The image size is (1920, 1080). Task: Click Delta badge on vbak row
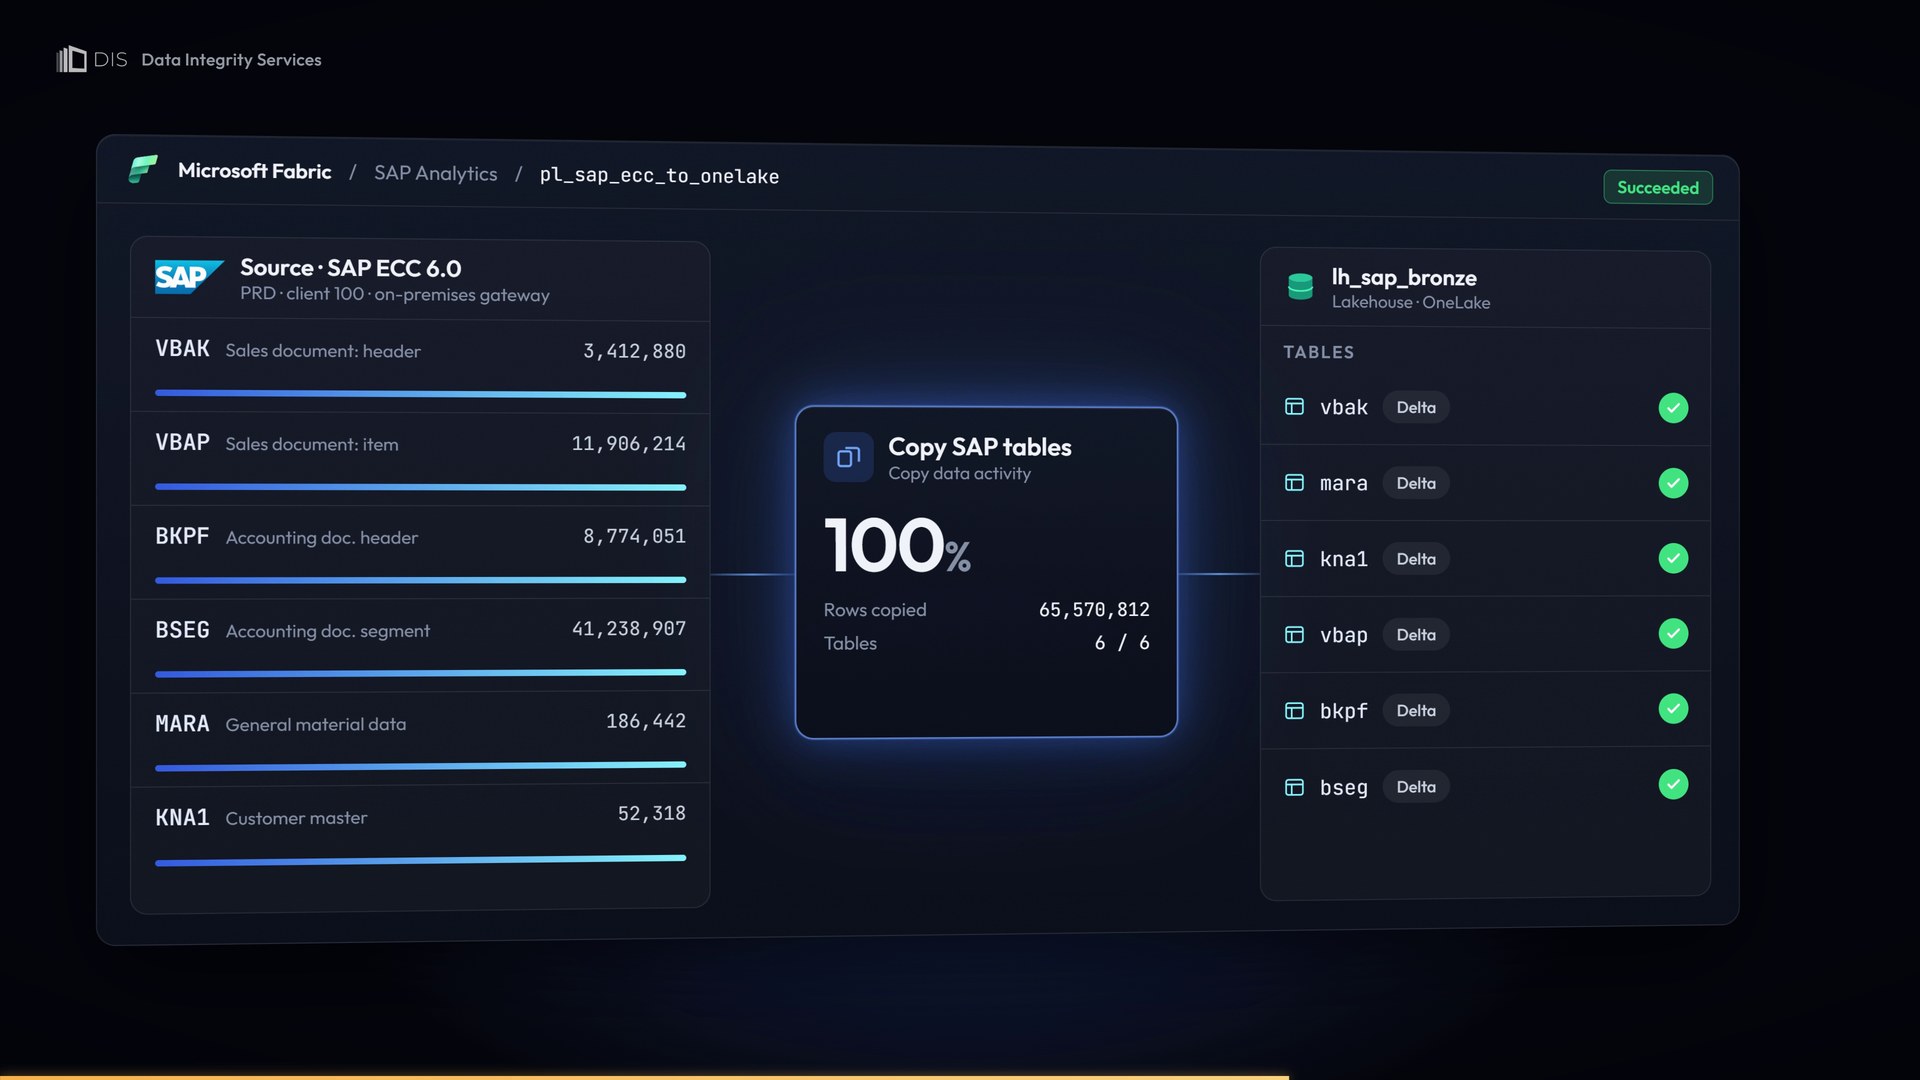tap(1416, 407)
